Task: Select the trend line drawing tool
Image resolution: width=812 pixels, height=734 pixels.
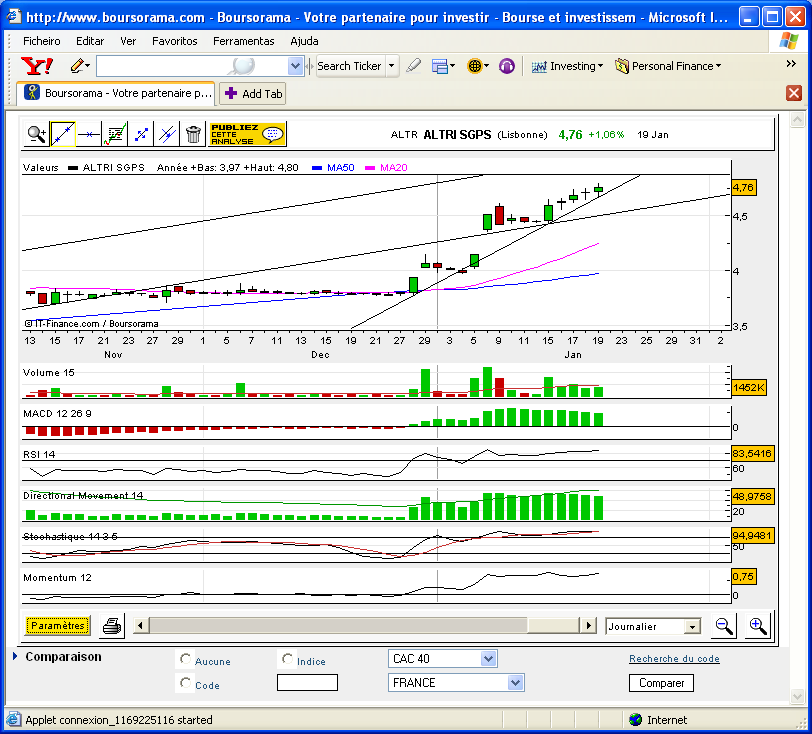Action: pos(63,135)
